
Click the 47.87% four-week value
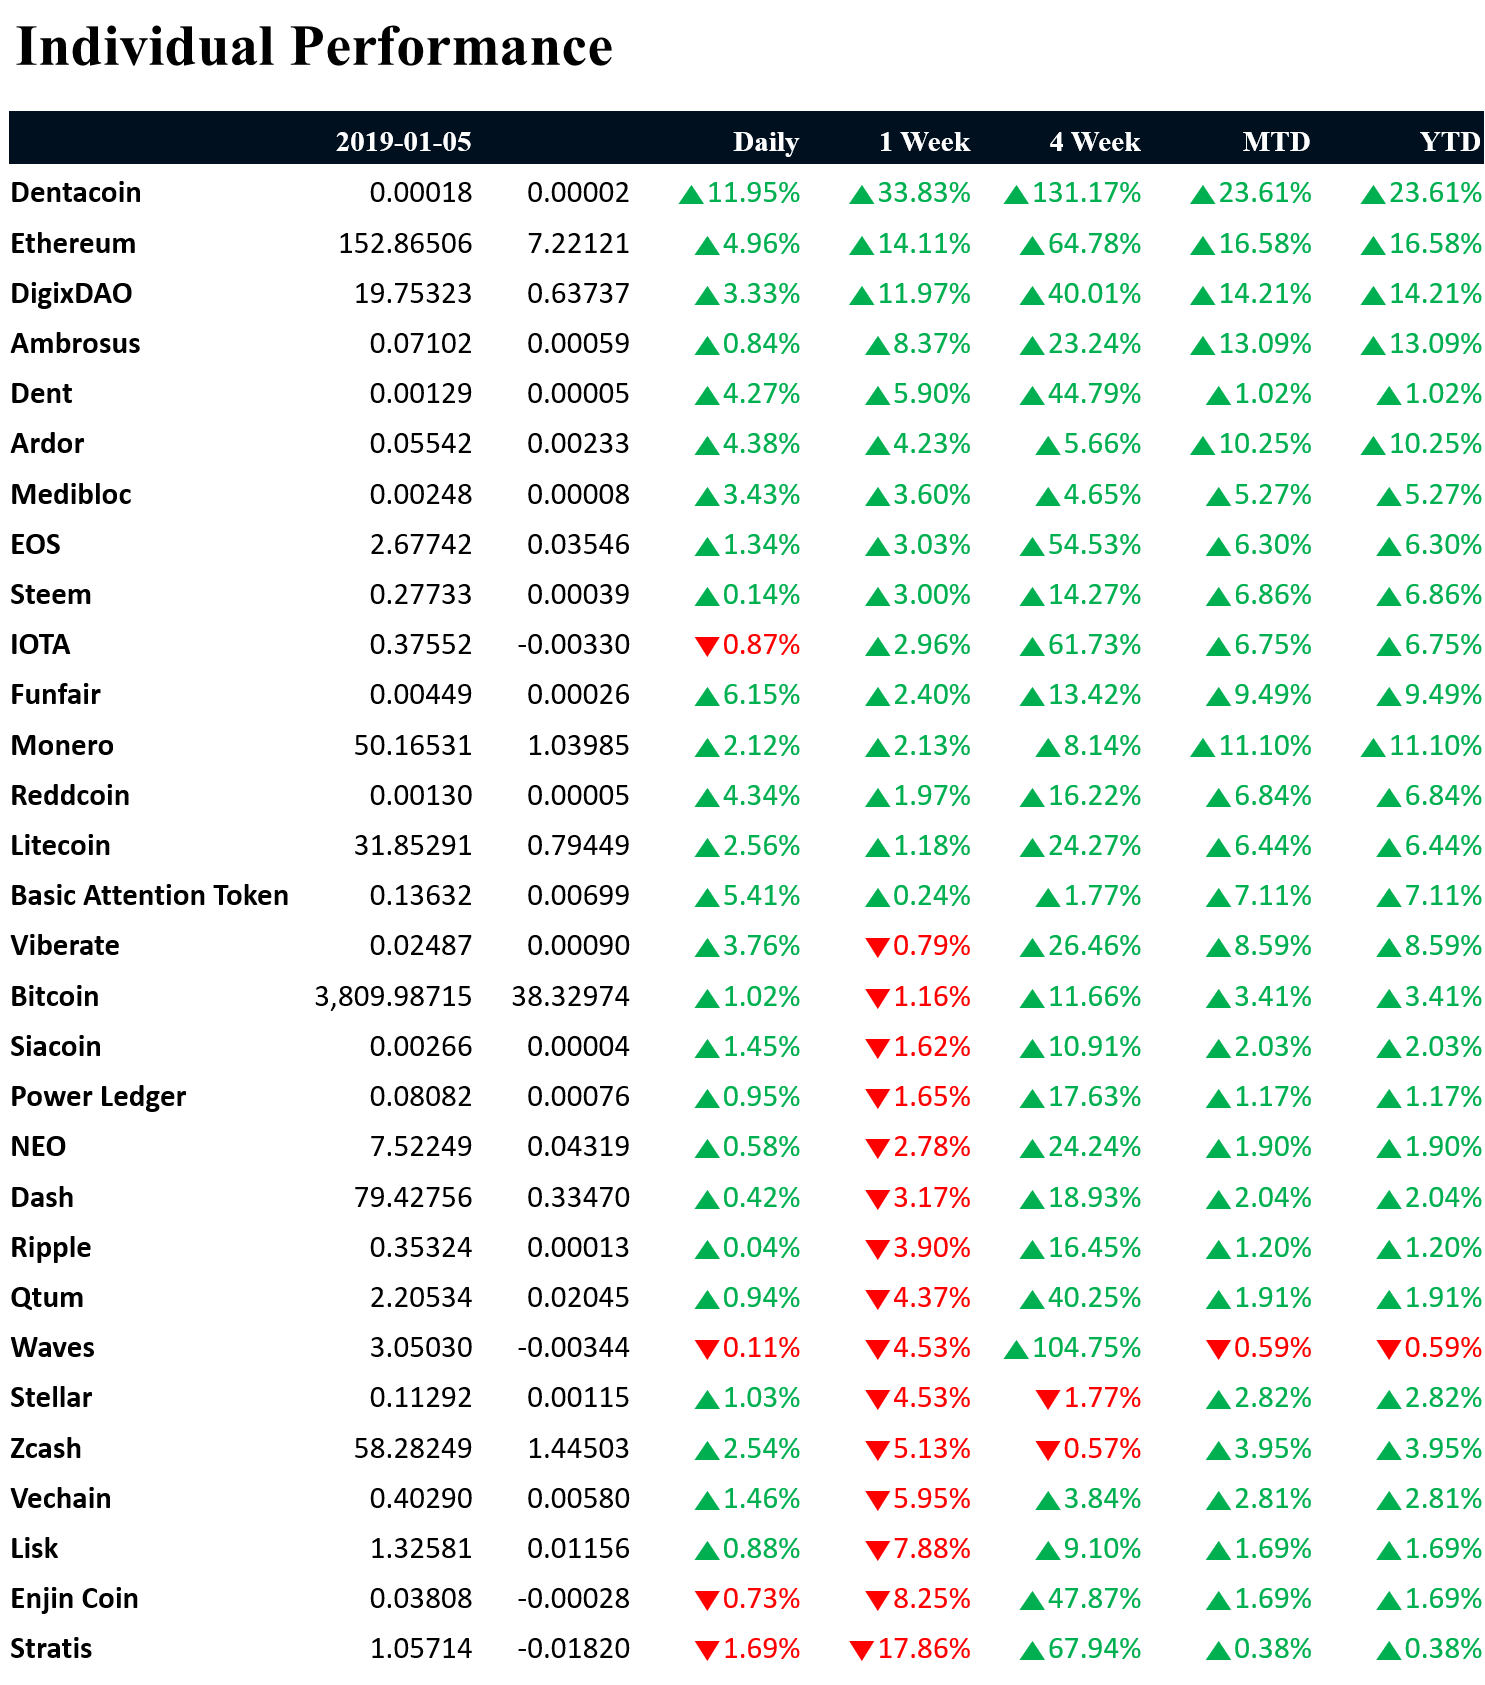[1094, 1599]
